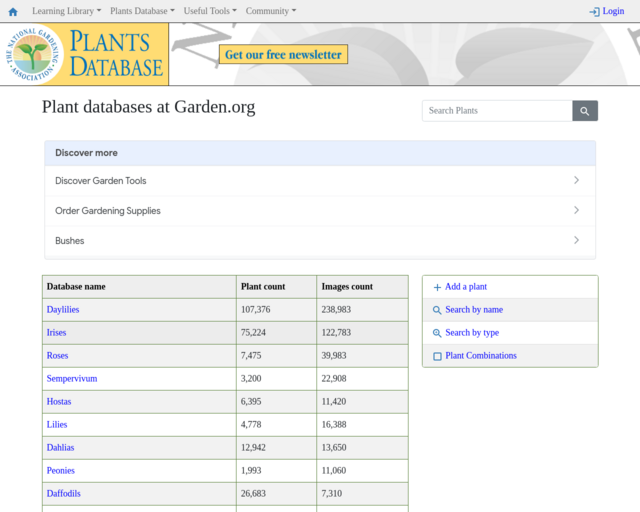640x512 pixels.
Task: Click the chevron on the Bushes row
Action: tap(576, 240)
